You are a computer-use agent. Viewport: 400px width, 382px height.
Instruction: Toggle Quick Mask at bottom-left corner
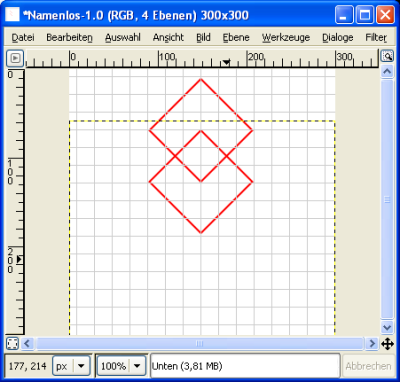(x=13, y=343)
